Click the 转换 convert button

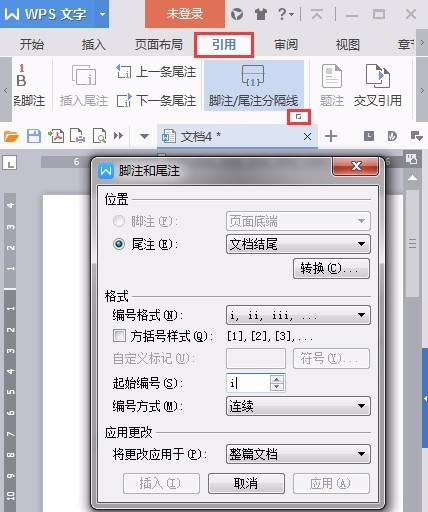pos(331,268)
